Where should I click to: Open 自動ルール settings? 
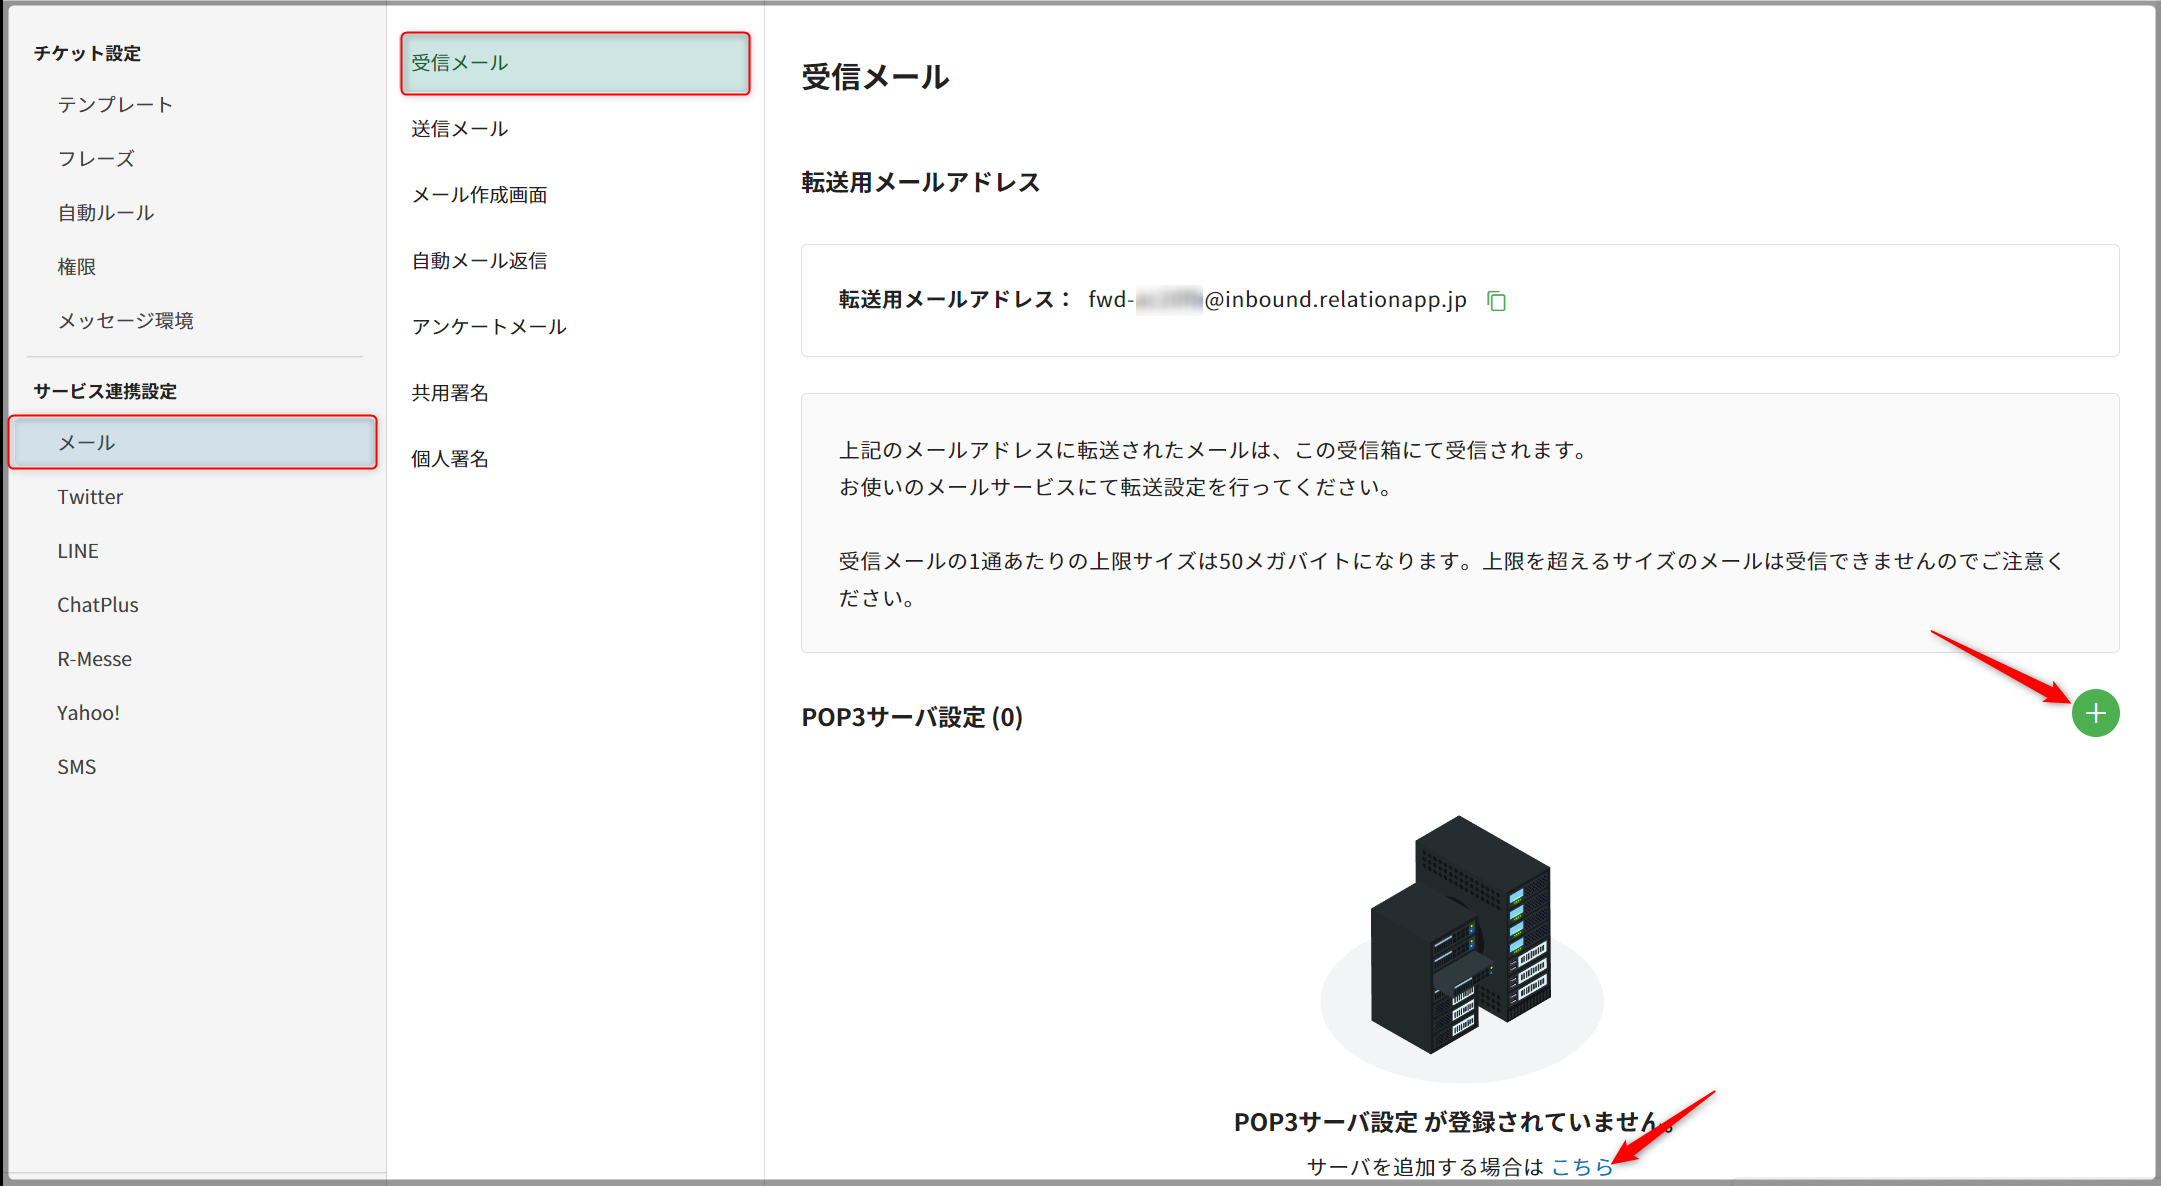105,213
